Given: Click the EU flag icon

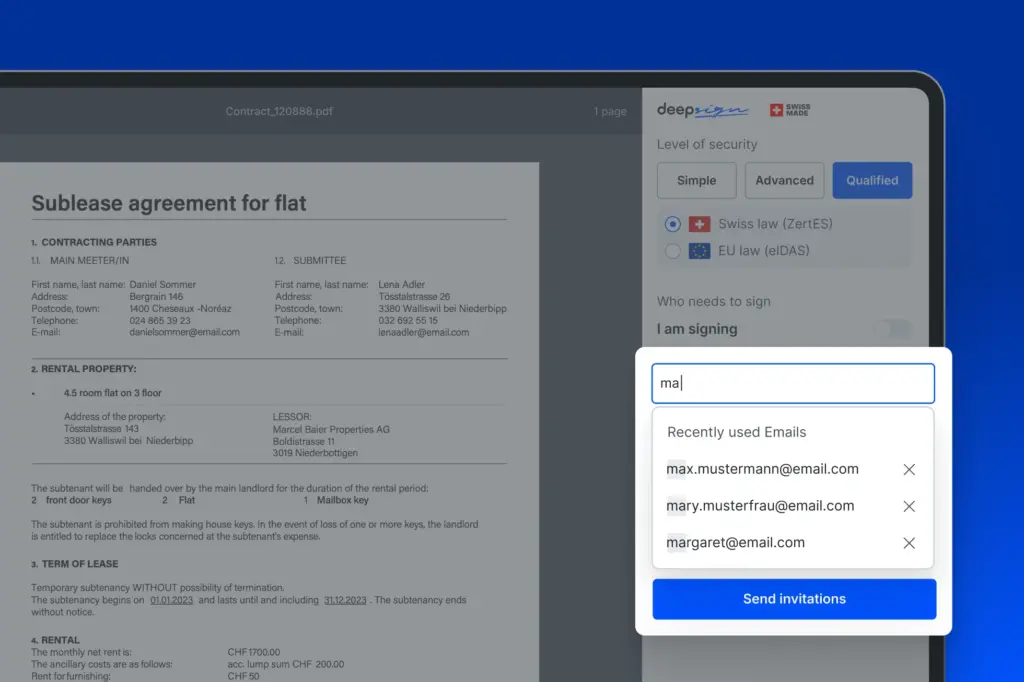Looking at the screenshot, I should [x=699, y=251].
